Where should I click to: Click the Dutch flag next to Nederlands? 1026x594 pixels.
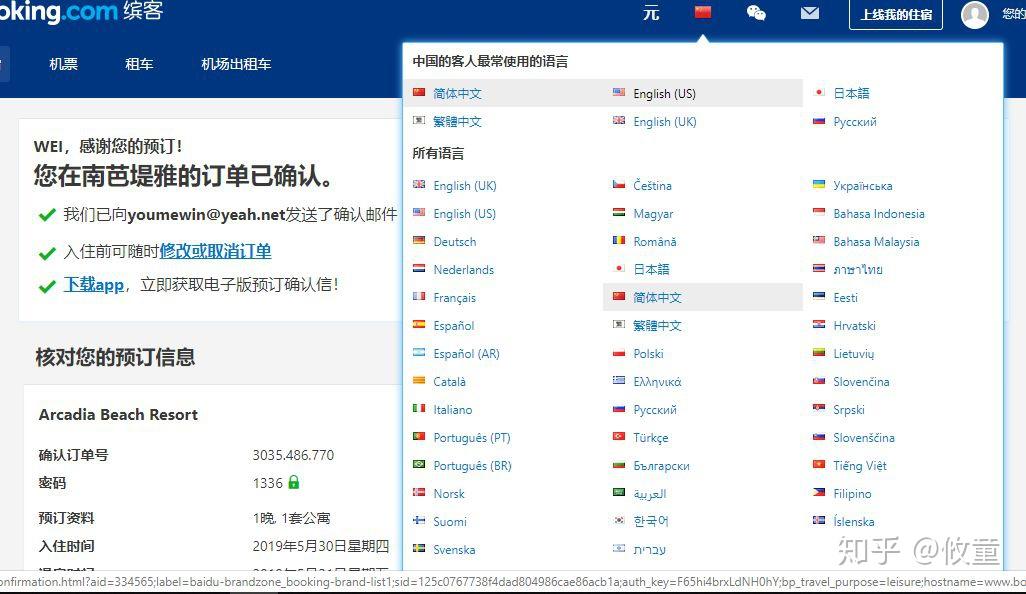pyautogui.click(x=419, y=269)
